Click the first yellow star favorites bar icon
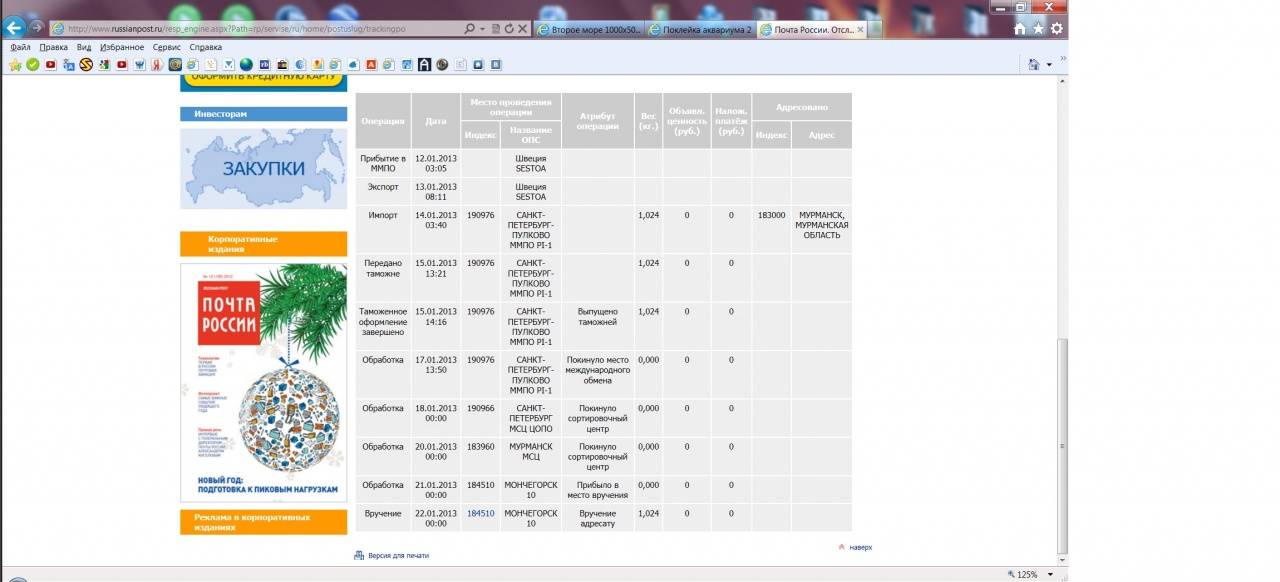Viewport: 1280px width, 582px height. click(x=15, y=65)
